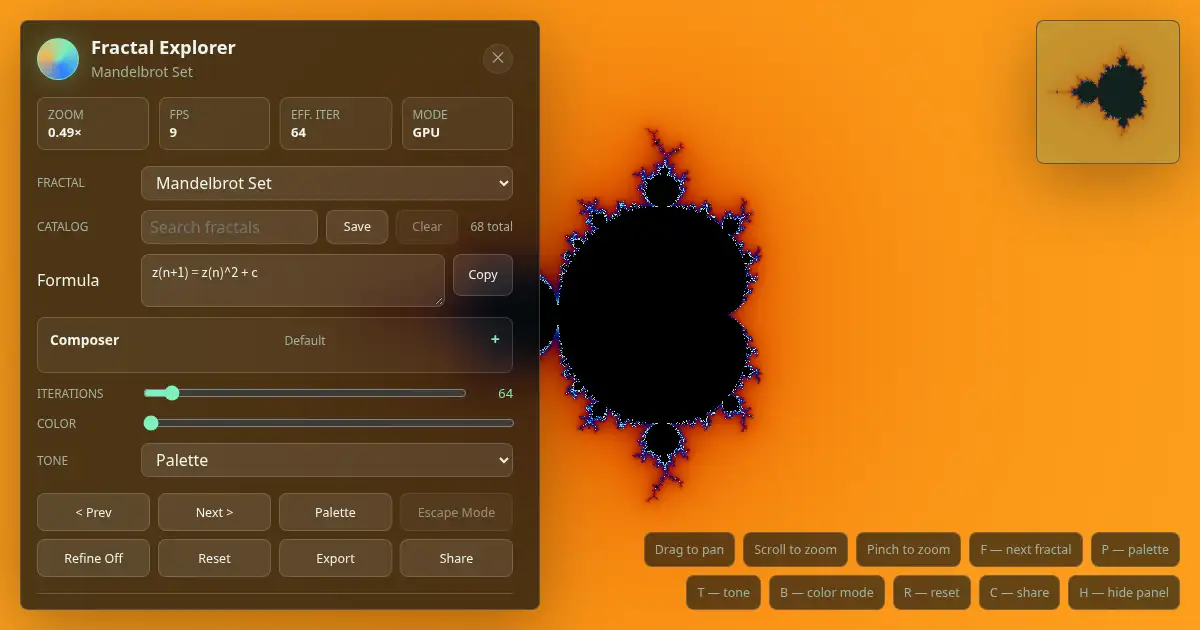The height and width of the screenshot is (630, 1200).
Task: Click the Escape Mode button
Action: pyautogui.click(x=456, y=512)
